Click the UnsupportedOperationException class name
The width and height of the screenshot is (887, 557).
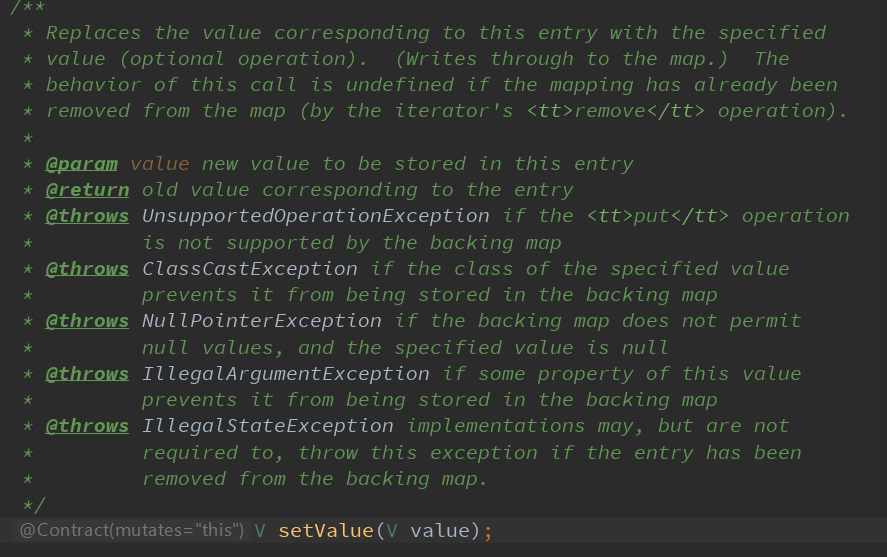(x=315, y=216)
